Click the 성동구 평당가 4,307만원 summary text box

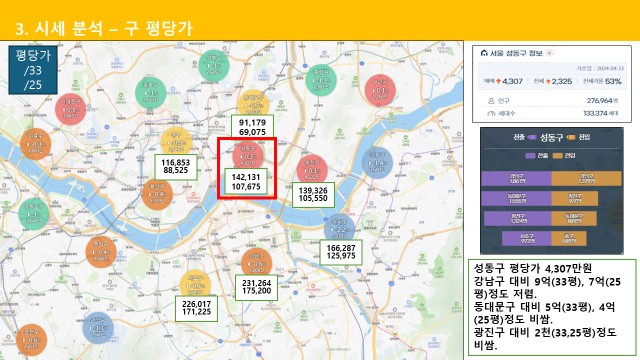552,307
